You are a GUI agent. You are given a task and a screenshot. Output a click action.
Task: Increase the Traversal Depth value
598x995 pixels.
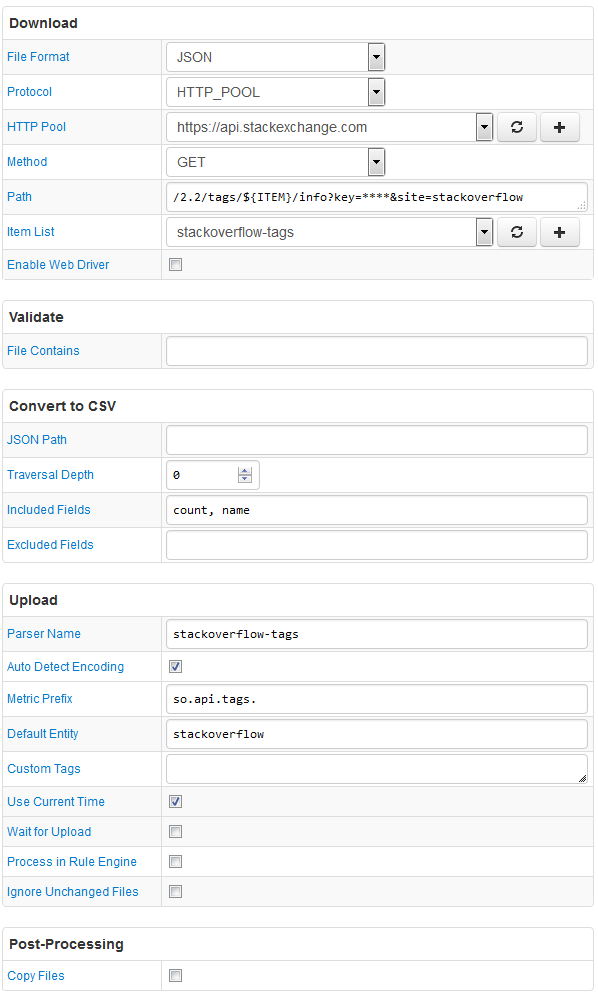[245, 471]
